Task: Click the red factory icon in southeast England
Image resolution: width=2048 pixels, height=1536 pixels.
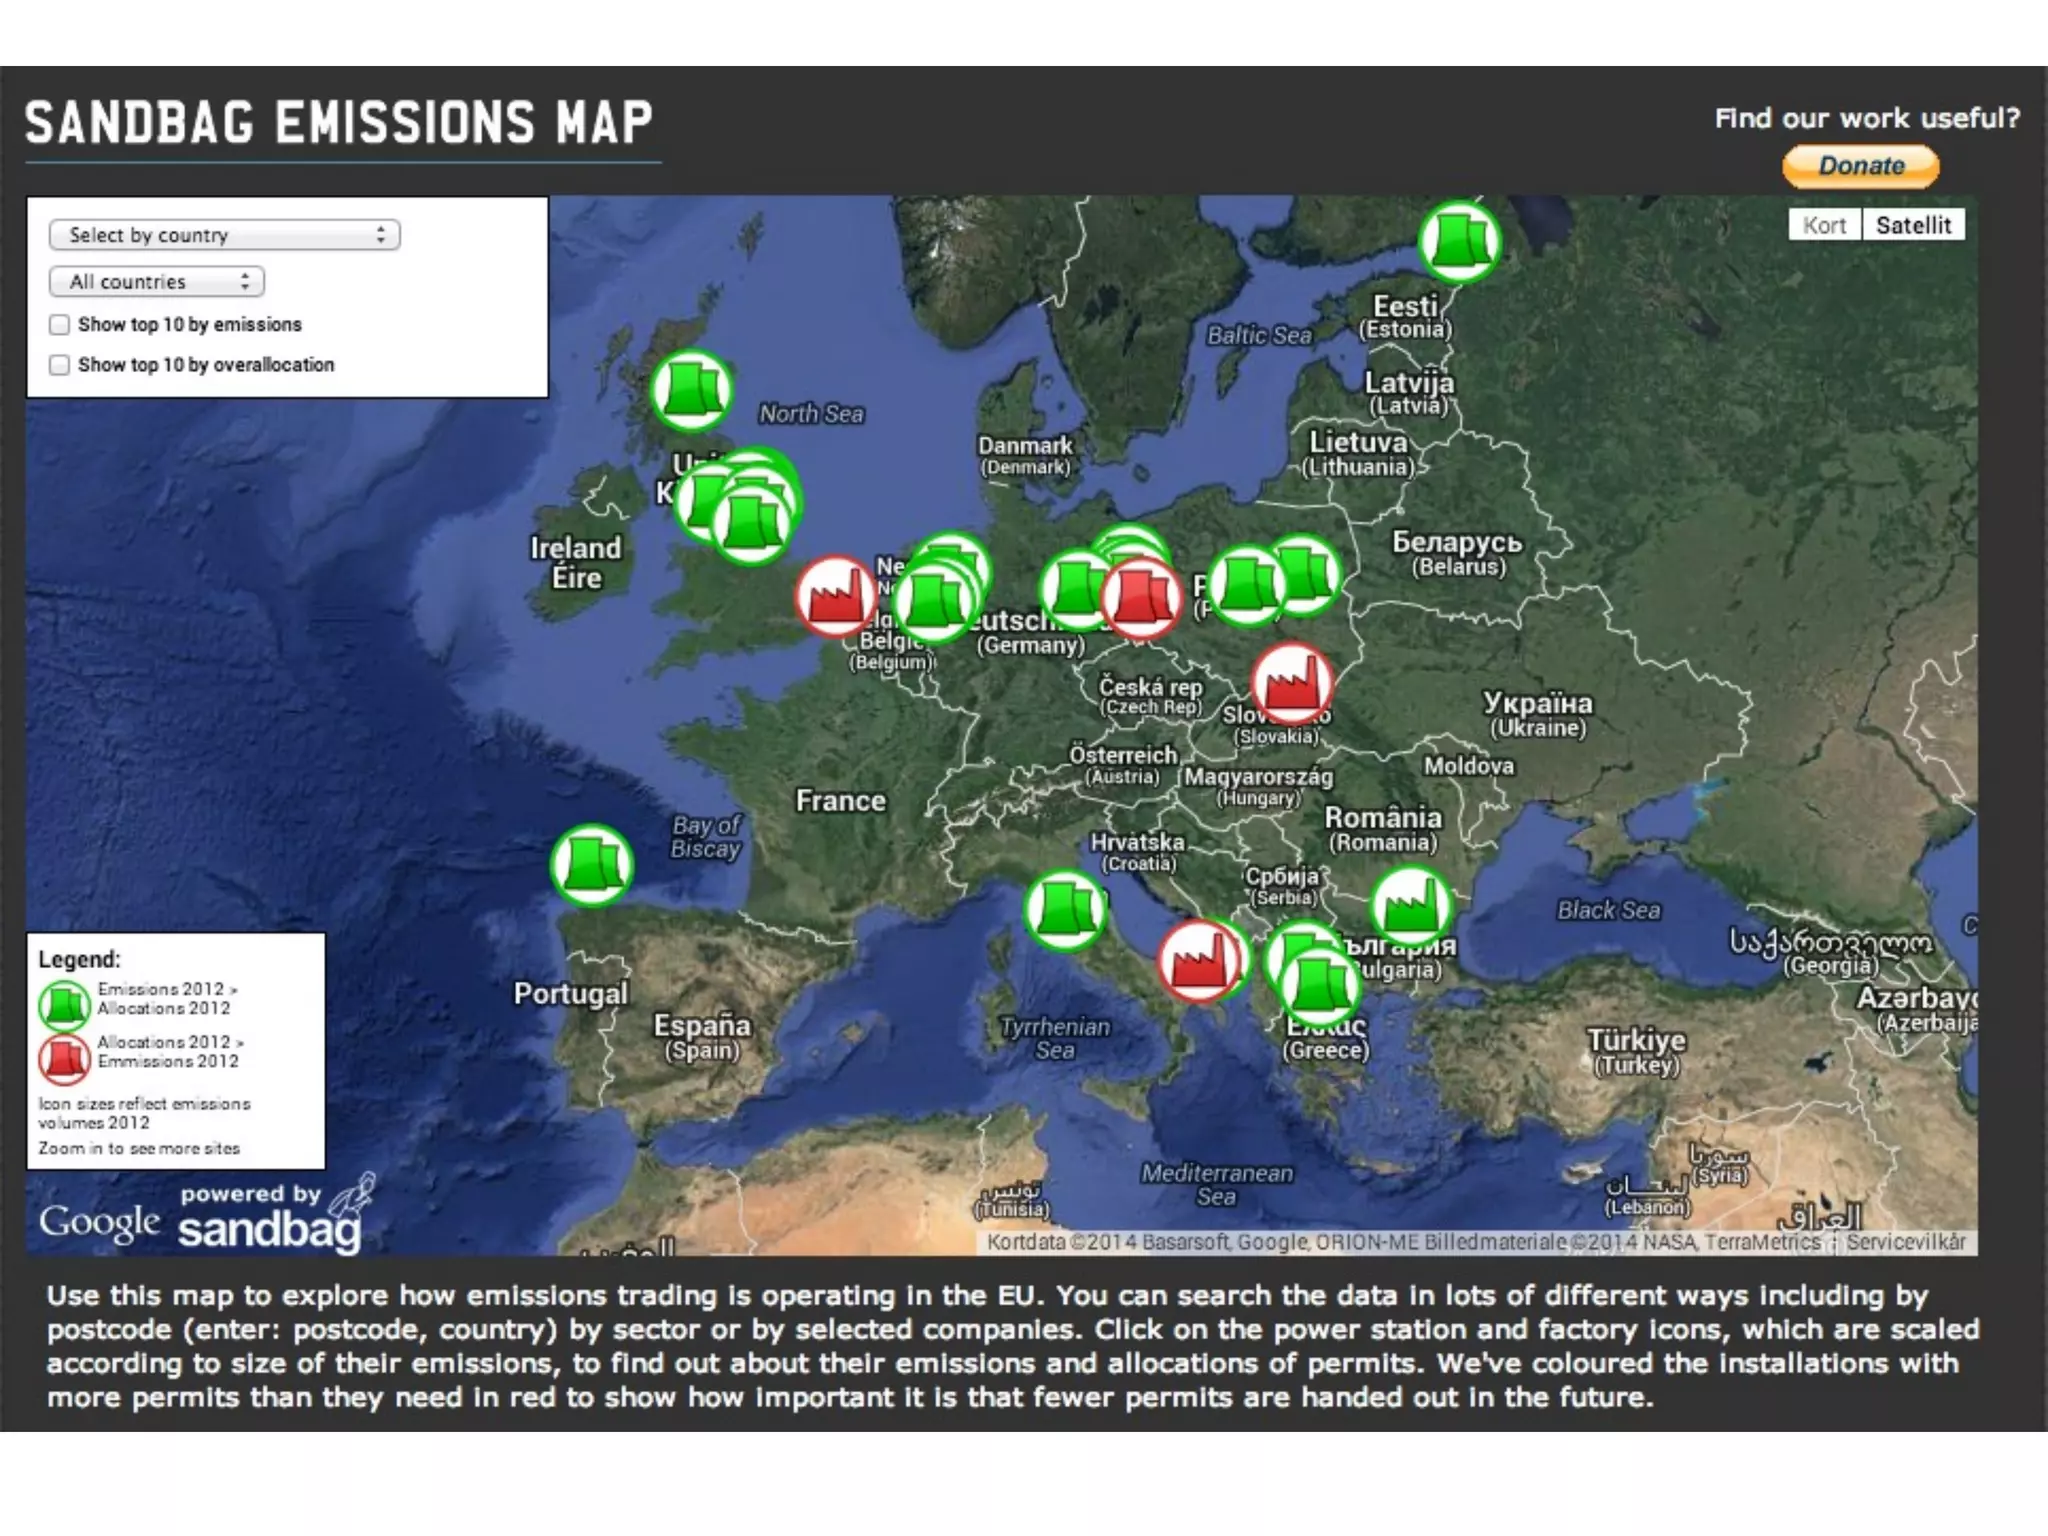Action: tap(836, 597)
